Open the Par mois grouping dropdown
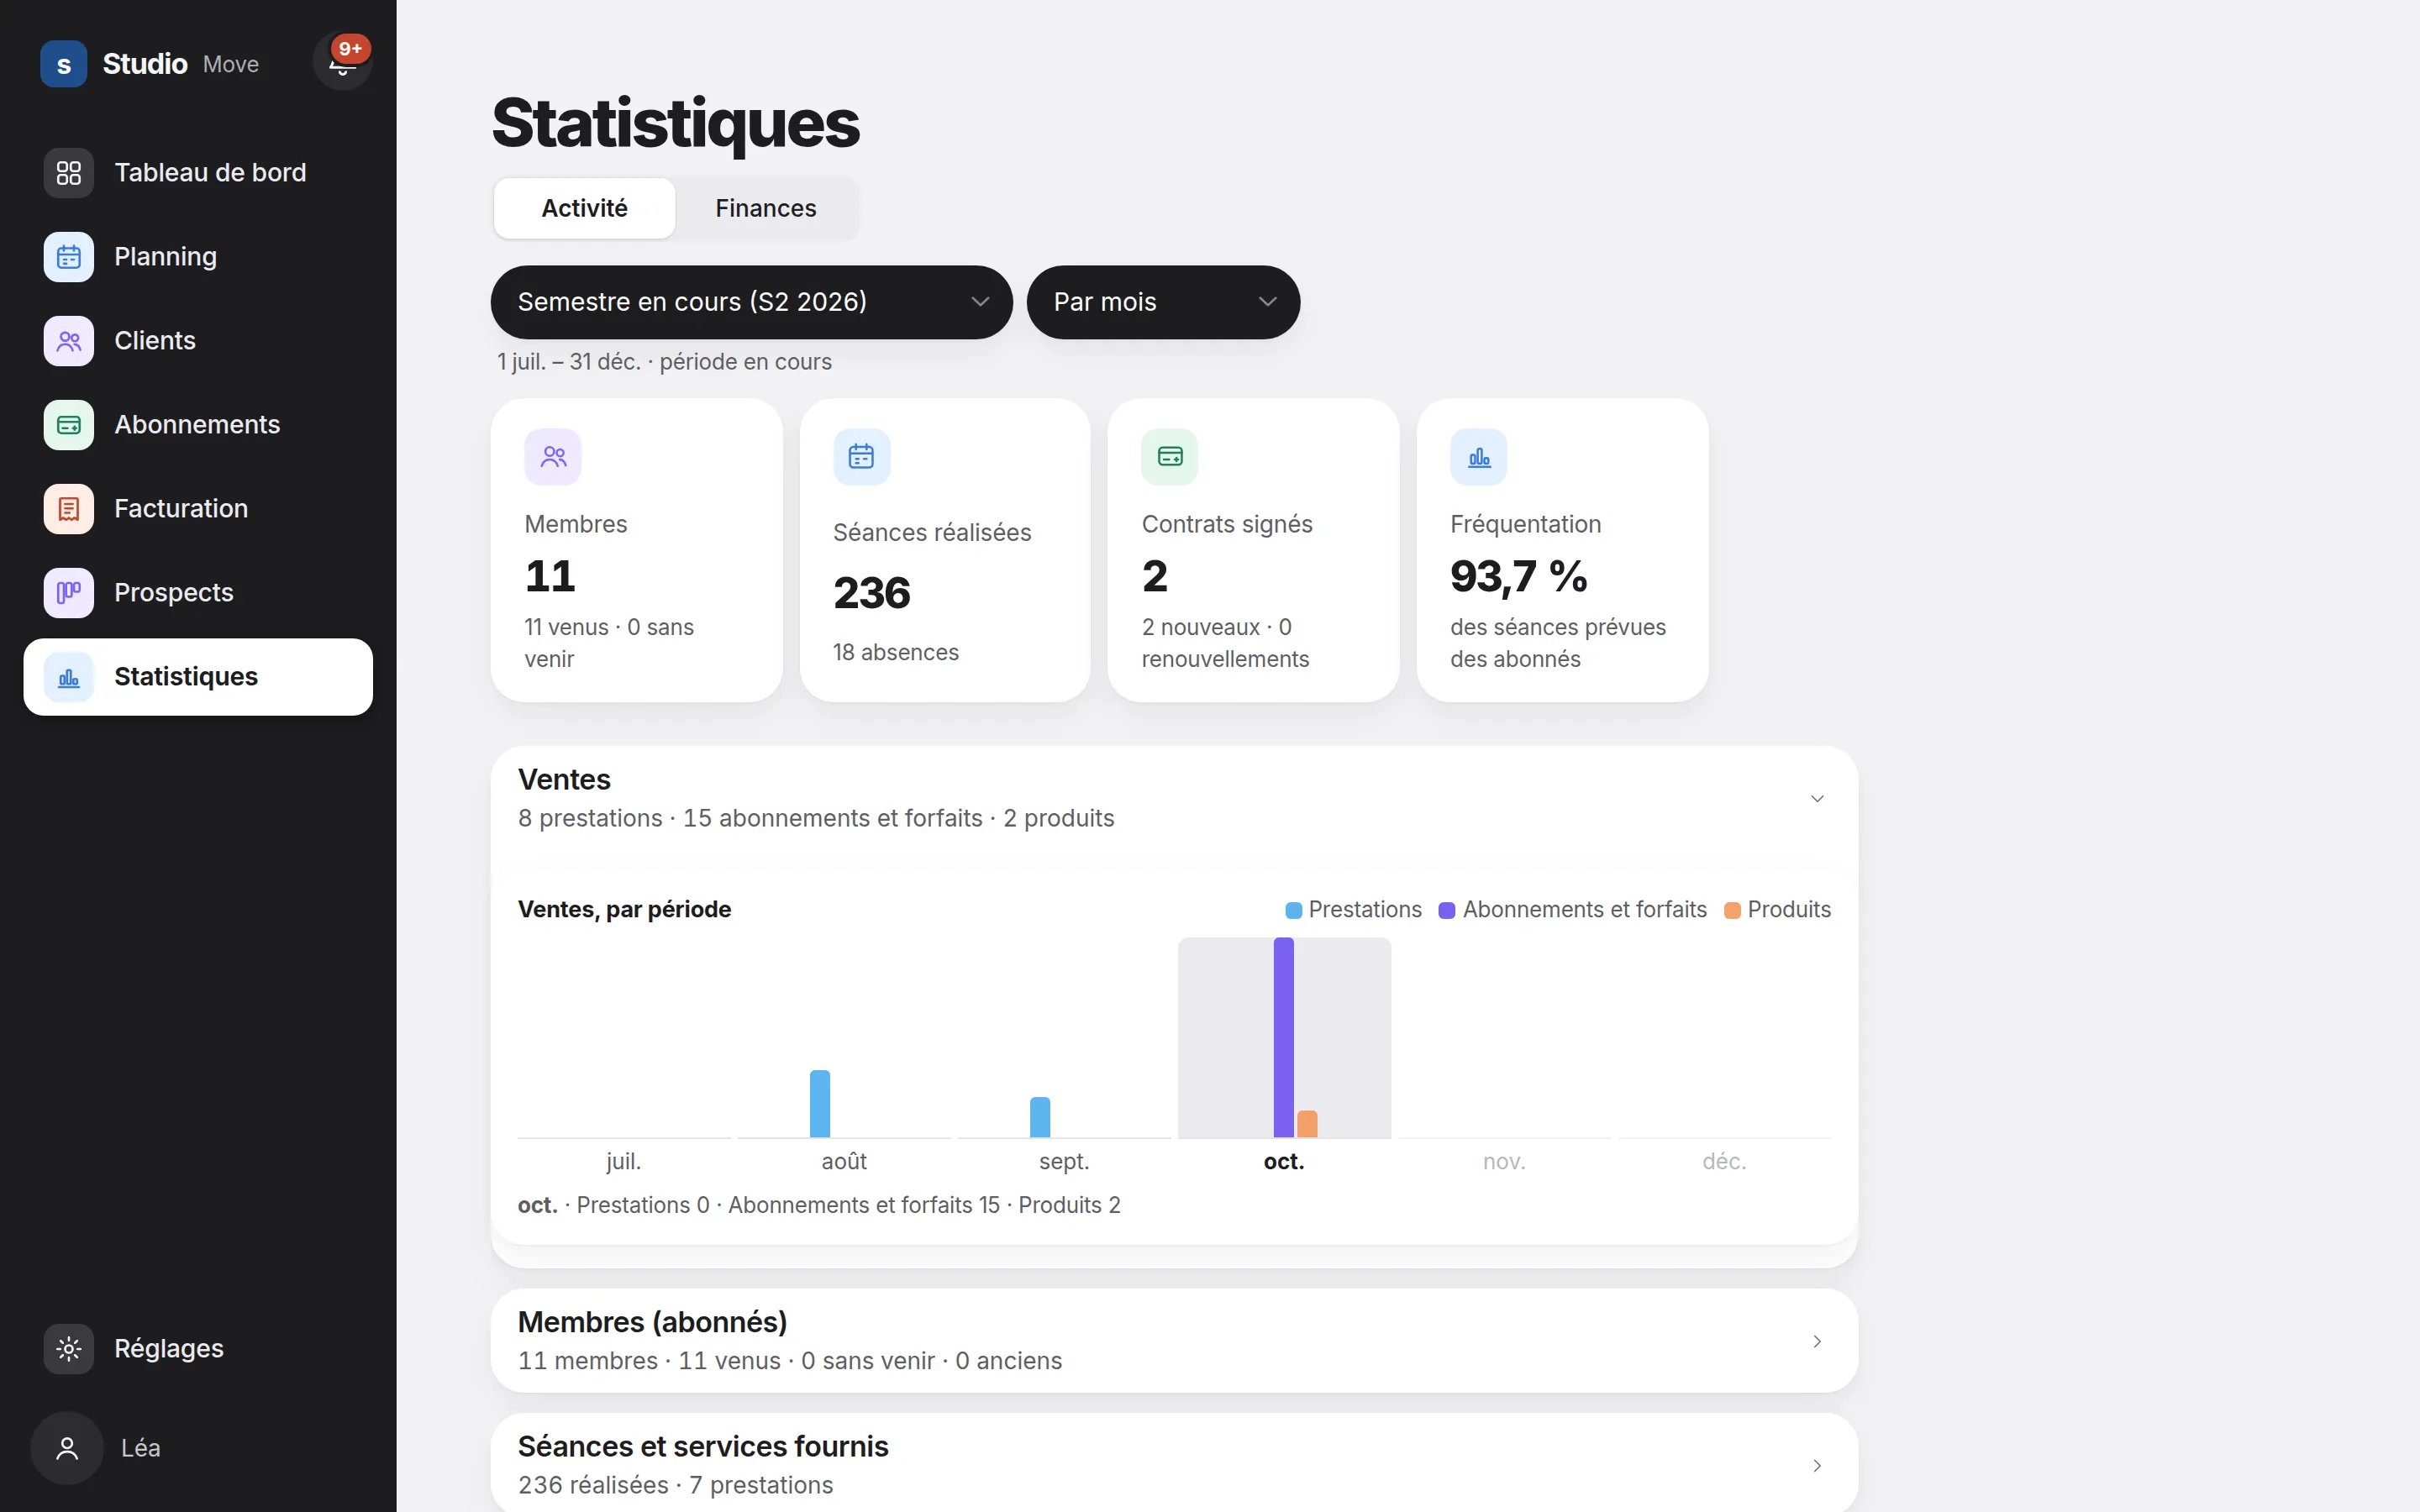The width and height of the screenshot is (2420, 1512). click(x=1163, y=302)
